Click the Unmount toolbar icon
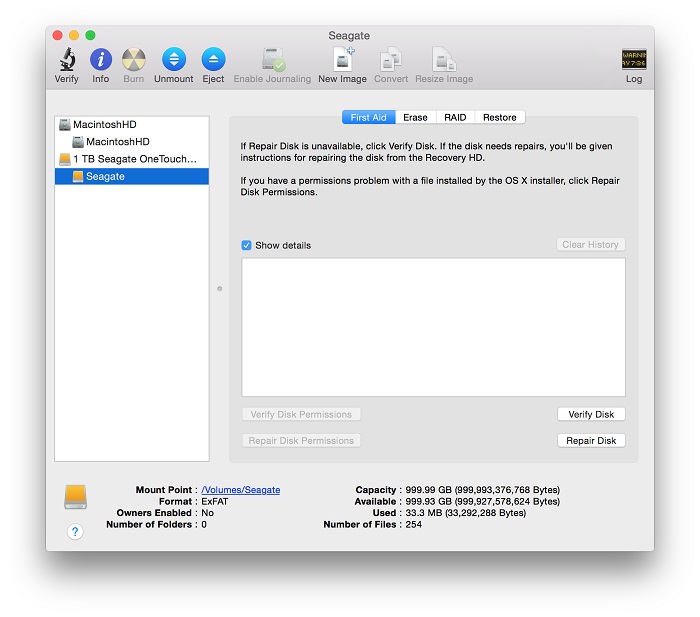 coord(174,60)
